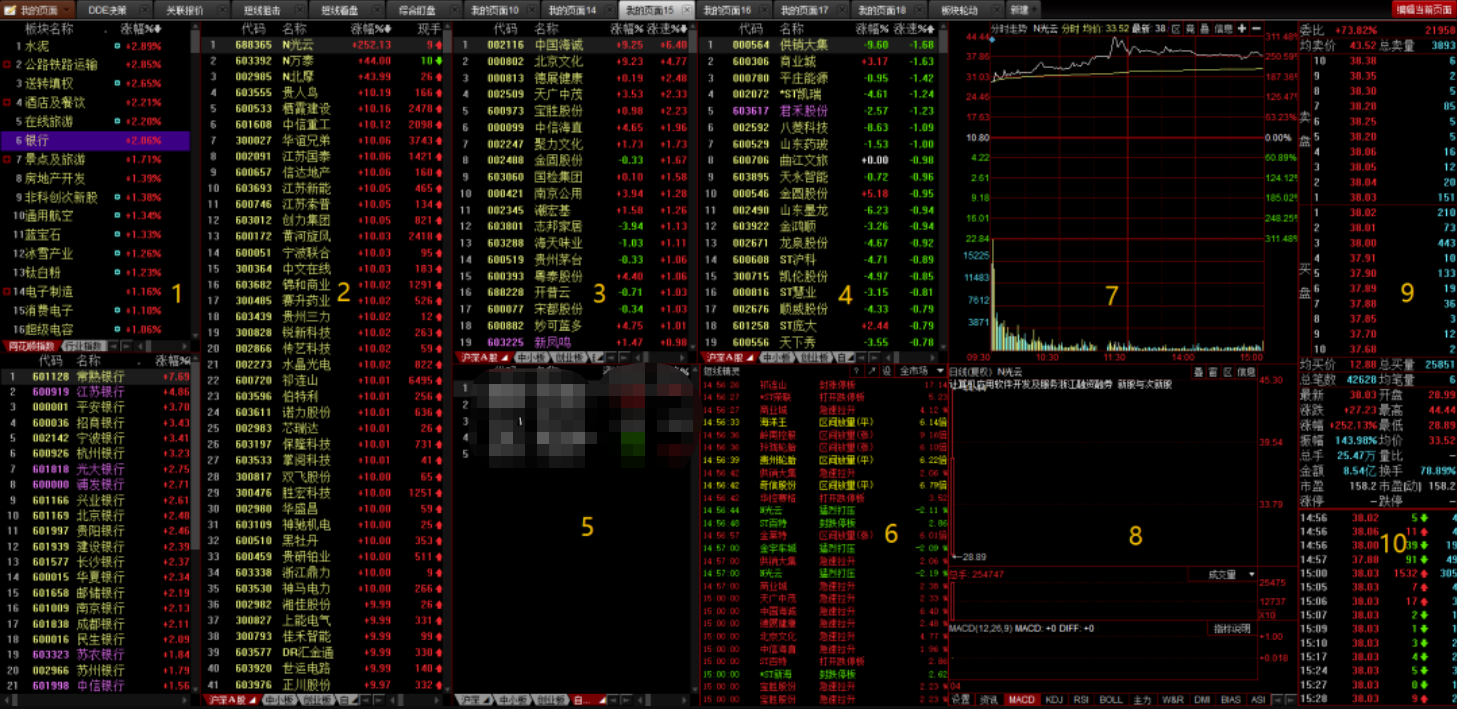1457x709 pixels.
Task: Open 设置 at bottom of K-line panel
Action: [x=961, y=700]
